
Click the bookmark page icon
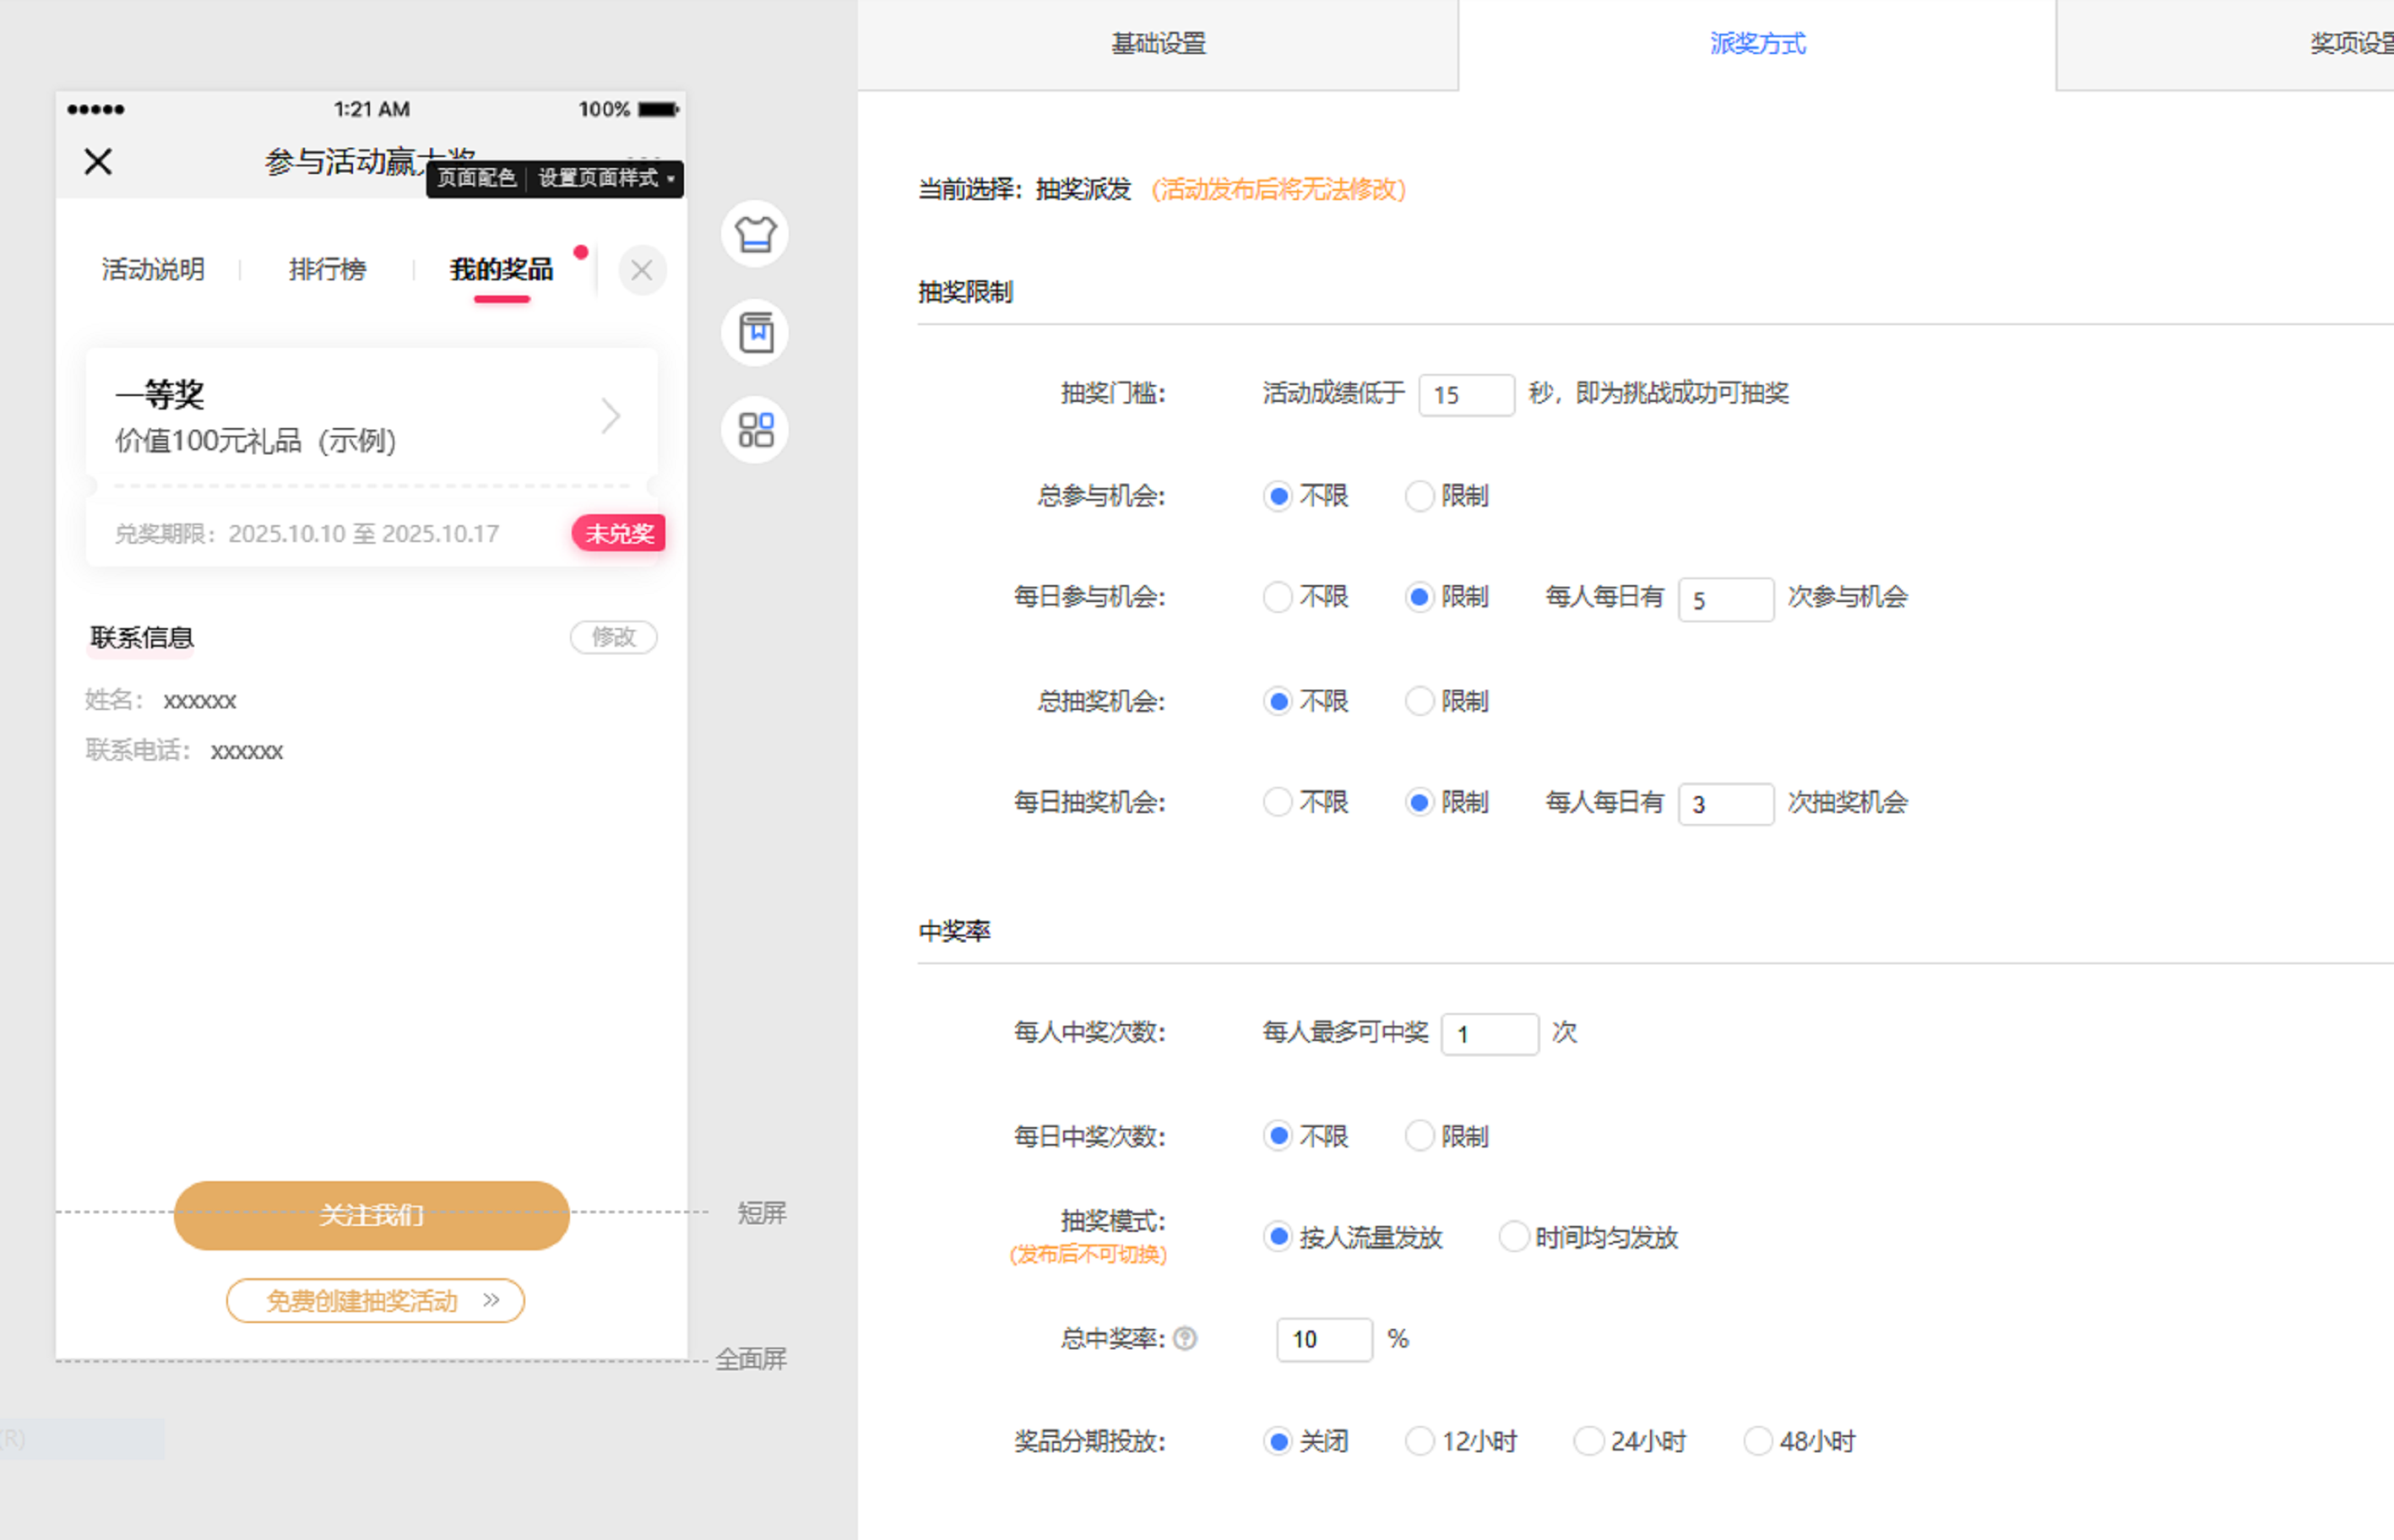(x=755, y=332)
